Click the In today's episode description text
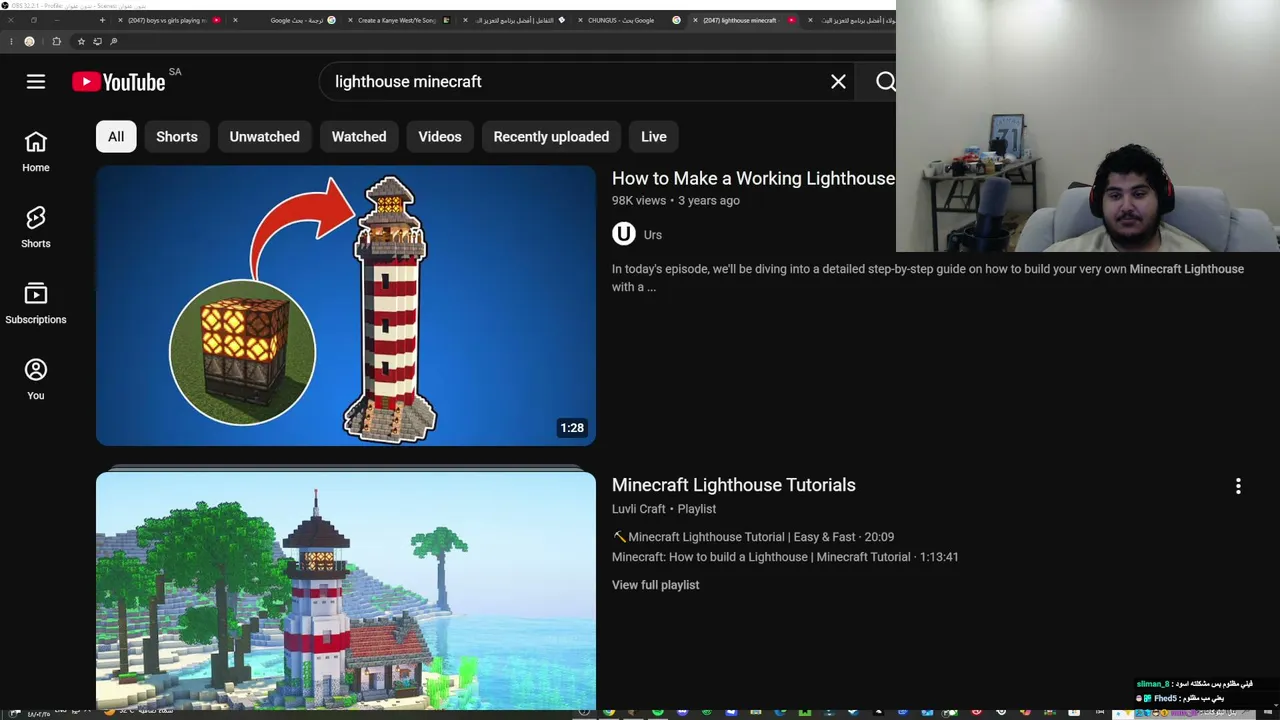1280x720 pixels. (928, 278)
